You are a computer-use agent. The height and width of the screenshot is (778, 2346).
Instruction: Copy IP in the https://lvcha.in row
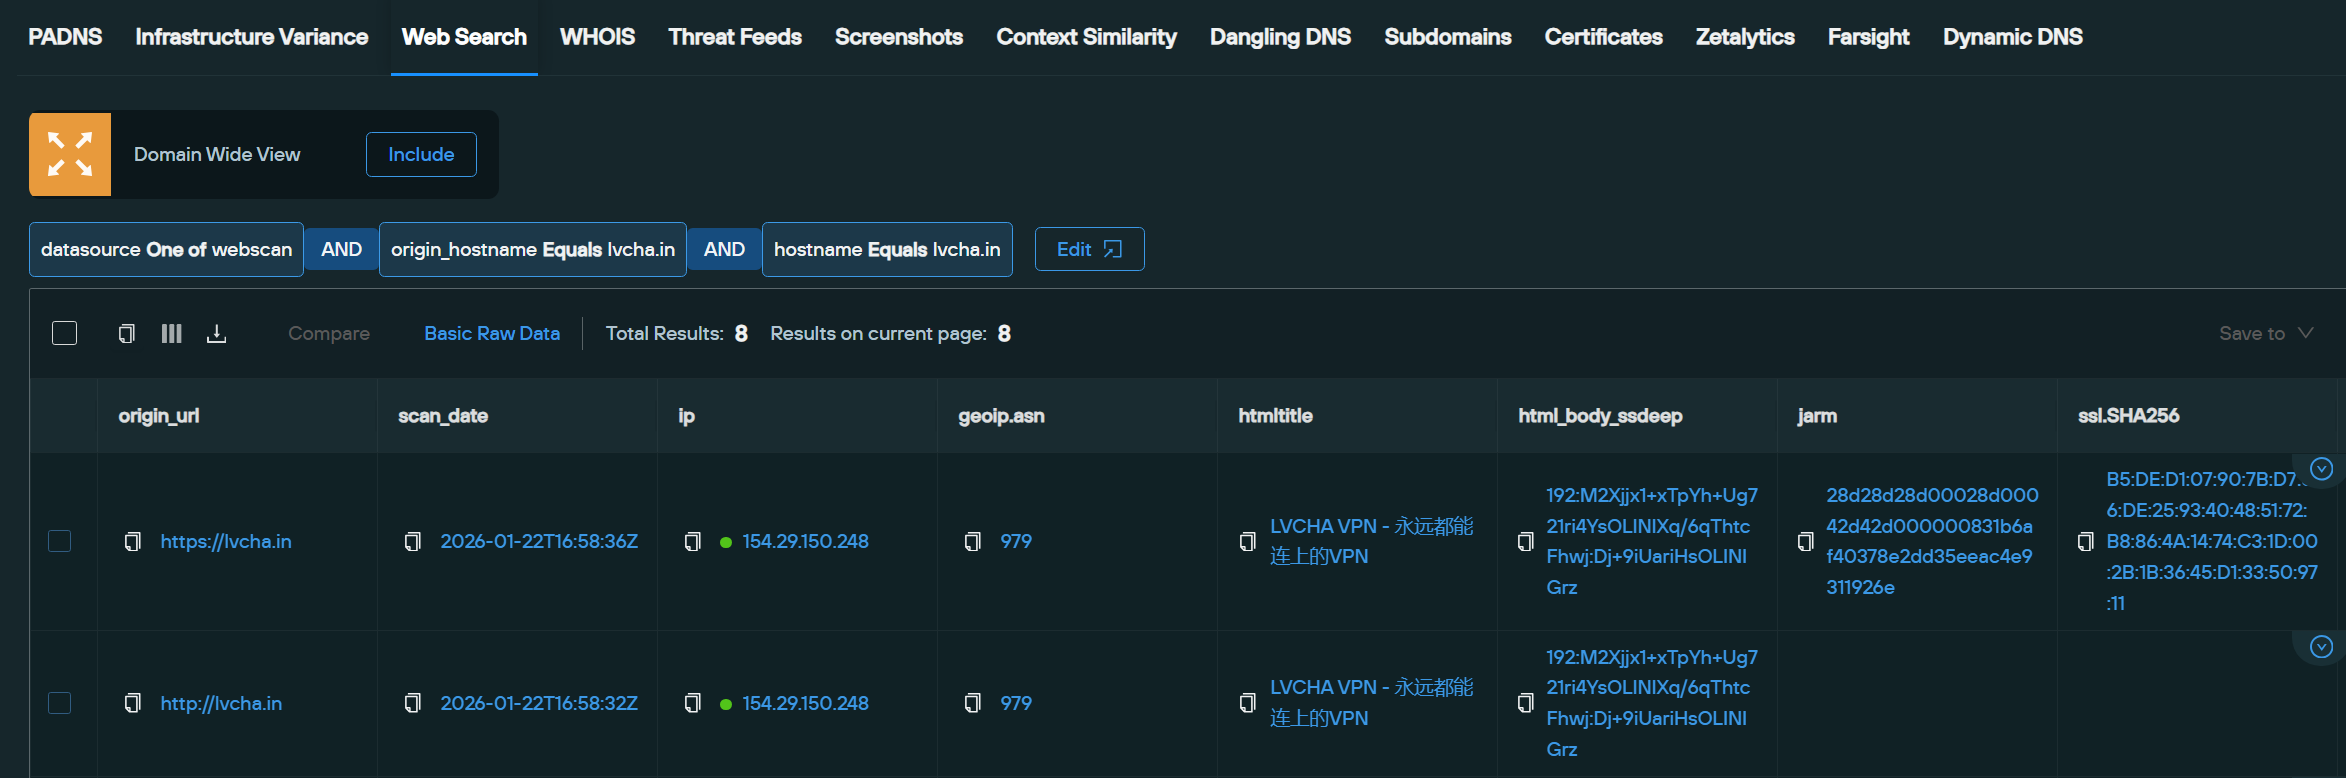pos(692,541)
